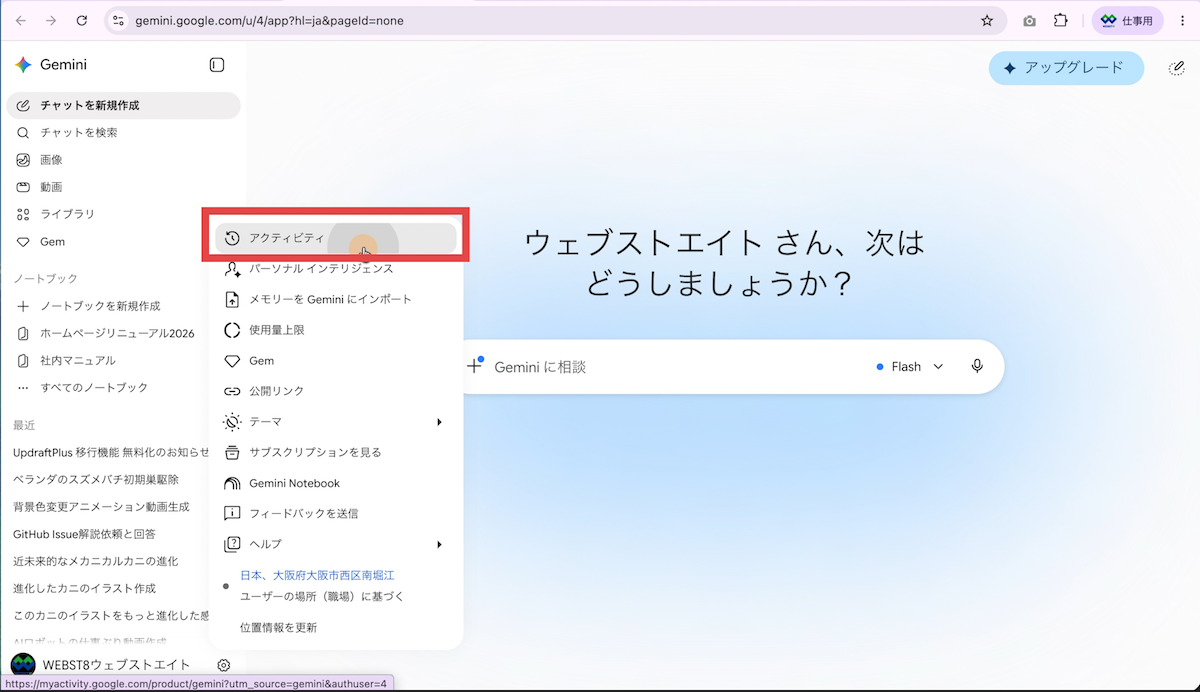Open the settings gear icon

point(224,665)
